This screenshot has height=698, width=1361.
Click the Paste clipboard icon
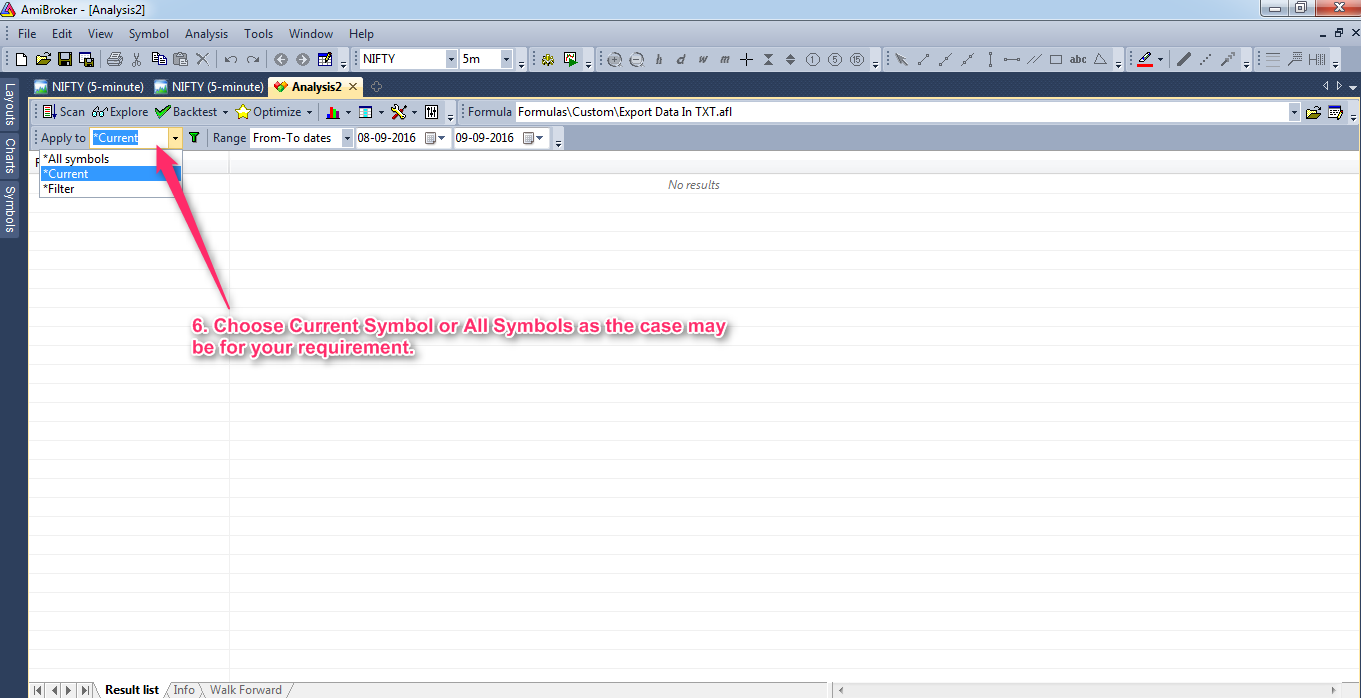[x=180, y=59]
